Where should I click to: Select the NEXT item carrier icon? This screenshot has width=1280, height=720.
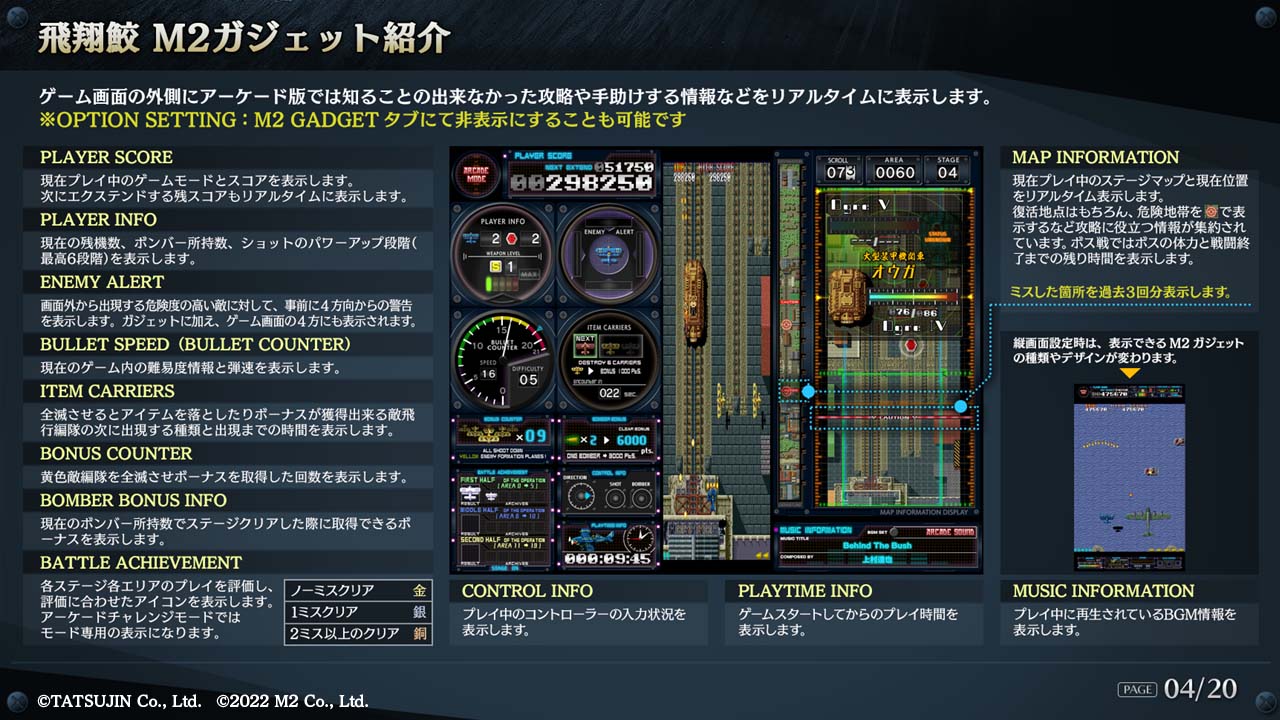[584, 347]
